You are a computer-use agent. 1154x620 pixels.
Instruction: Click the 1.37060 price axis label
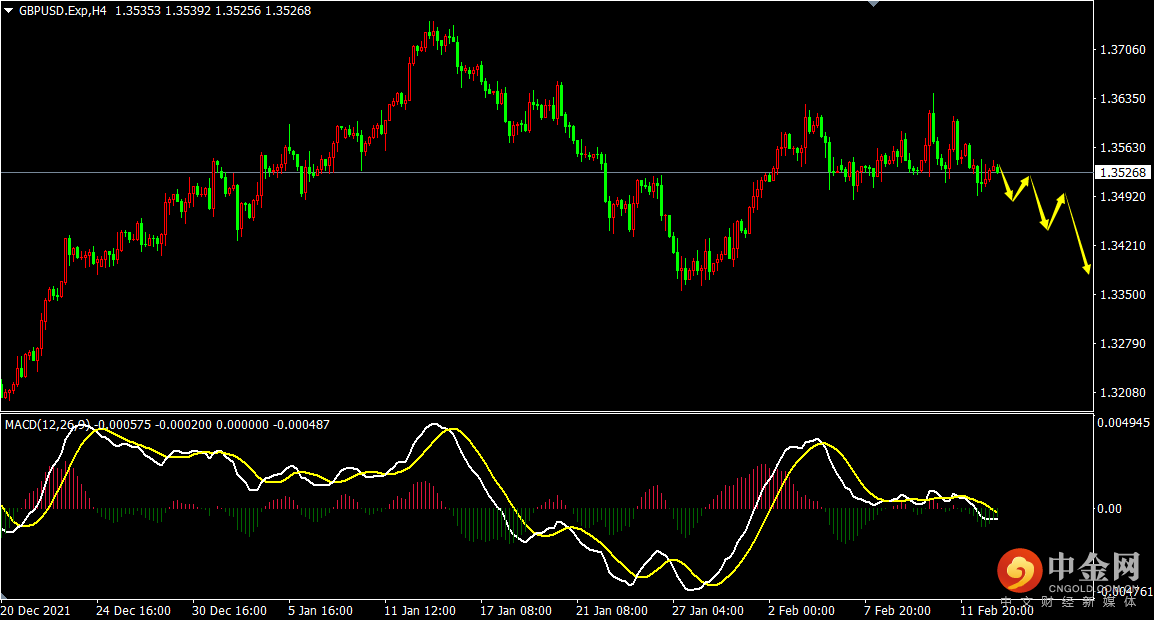click(x=1121, y=50)
